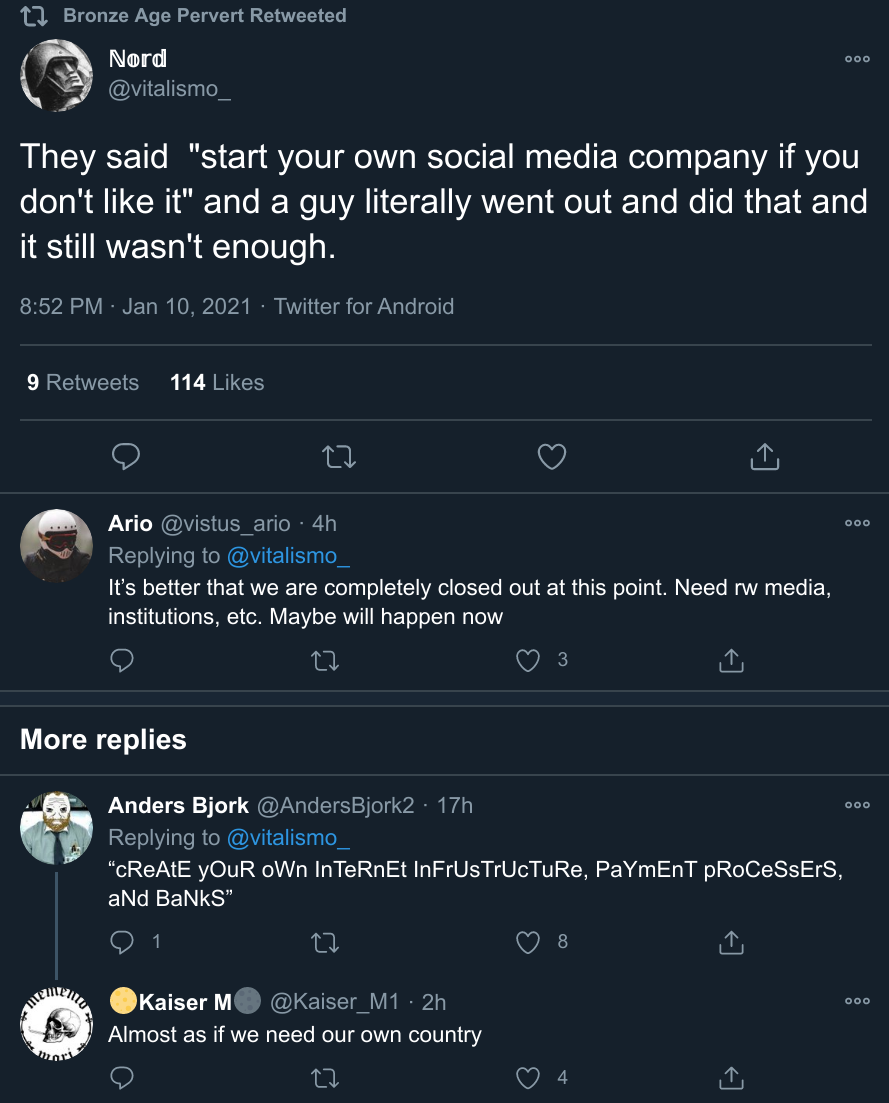Share Kaiser M's reply

coord(732,1077)
